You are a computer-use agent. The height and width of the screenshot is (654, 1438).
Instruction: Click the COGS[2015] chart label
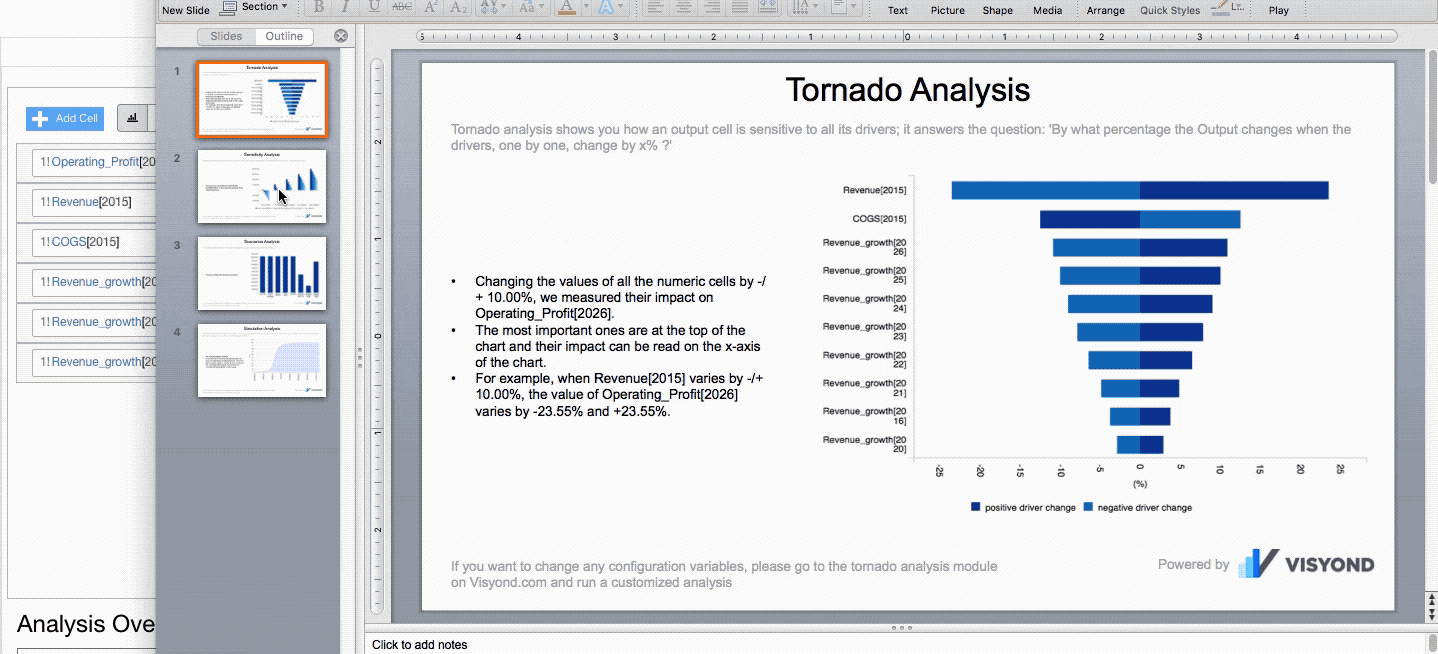point(880,218)
